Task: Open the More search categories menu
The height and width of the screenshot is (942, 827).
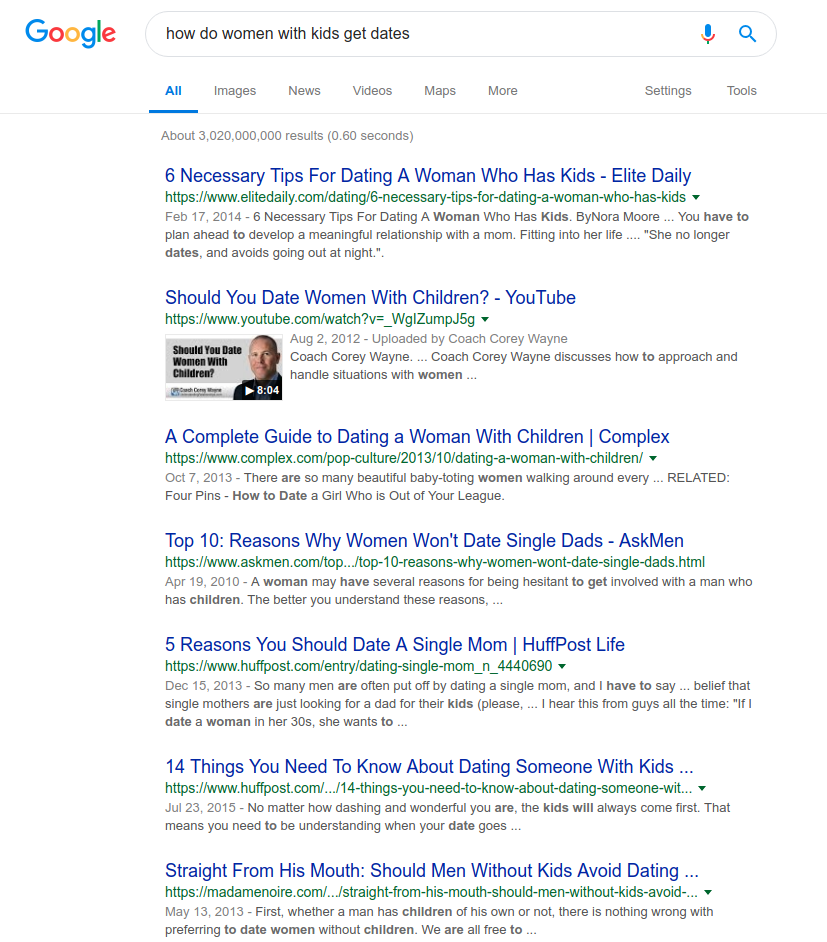Action: point(503,91)
